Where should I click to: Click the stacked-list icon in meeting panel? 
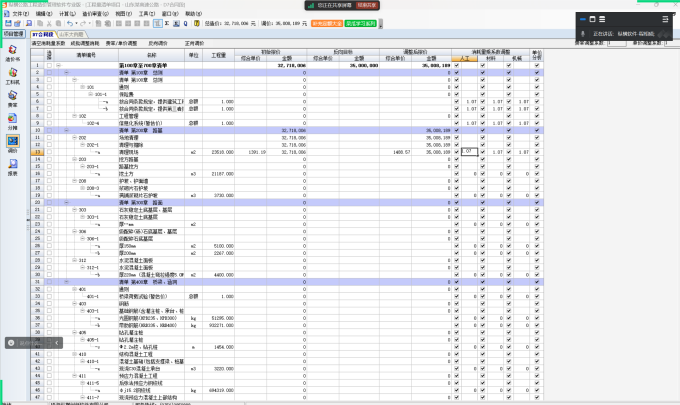(x=602, y=19)
